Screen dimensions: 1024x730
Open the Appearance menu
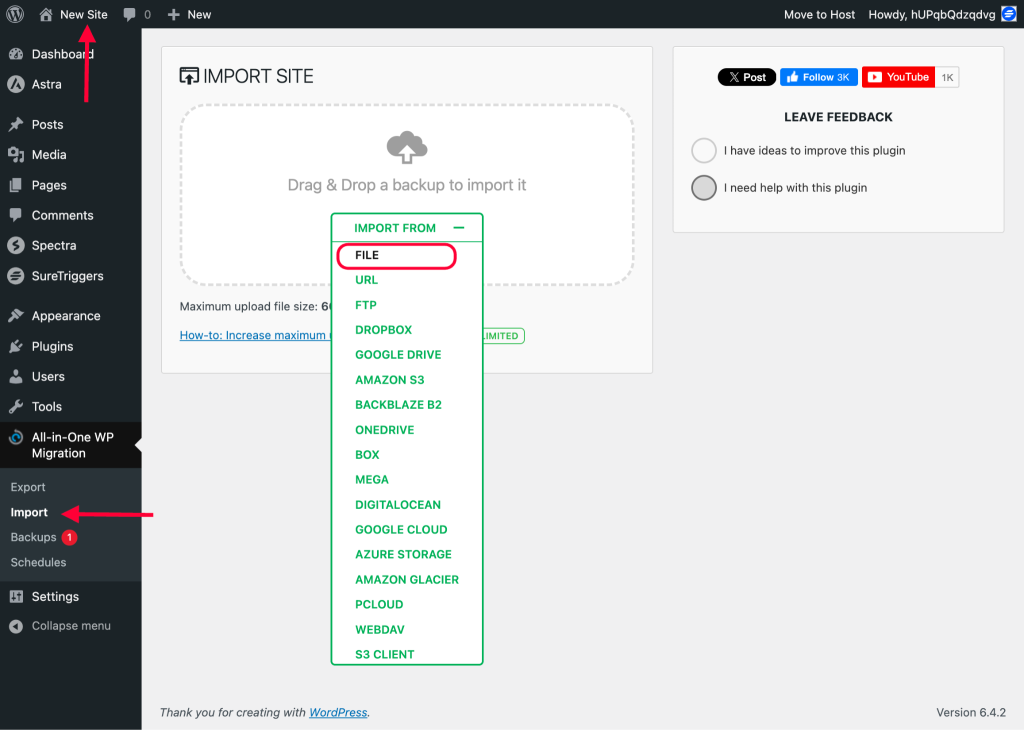(x=65, y=315)
